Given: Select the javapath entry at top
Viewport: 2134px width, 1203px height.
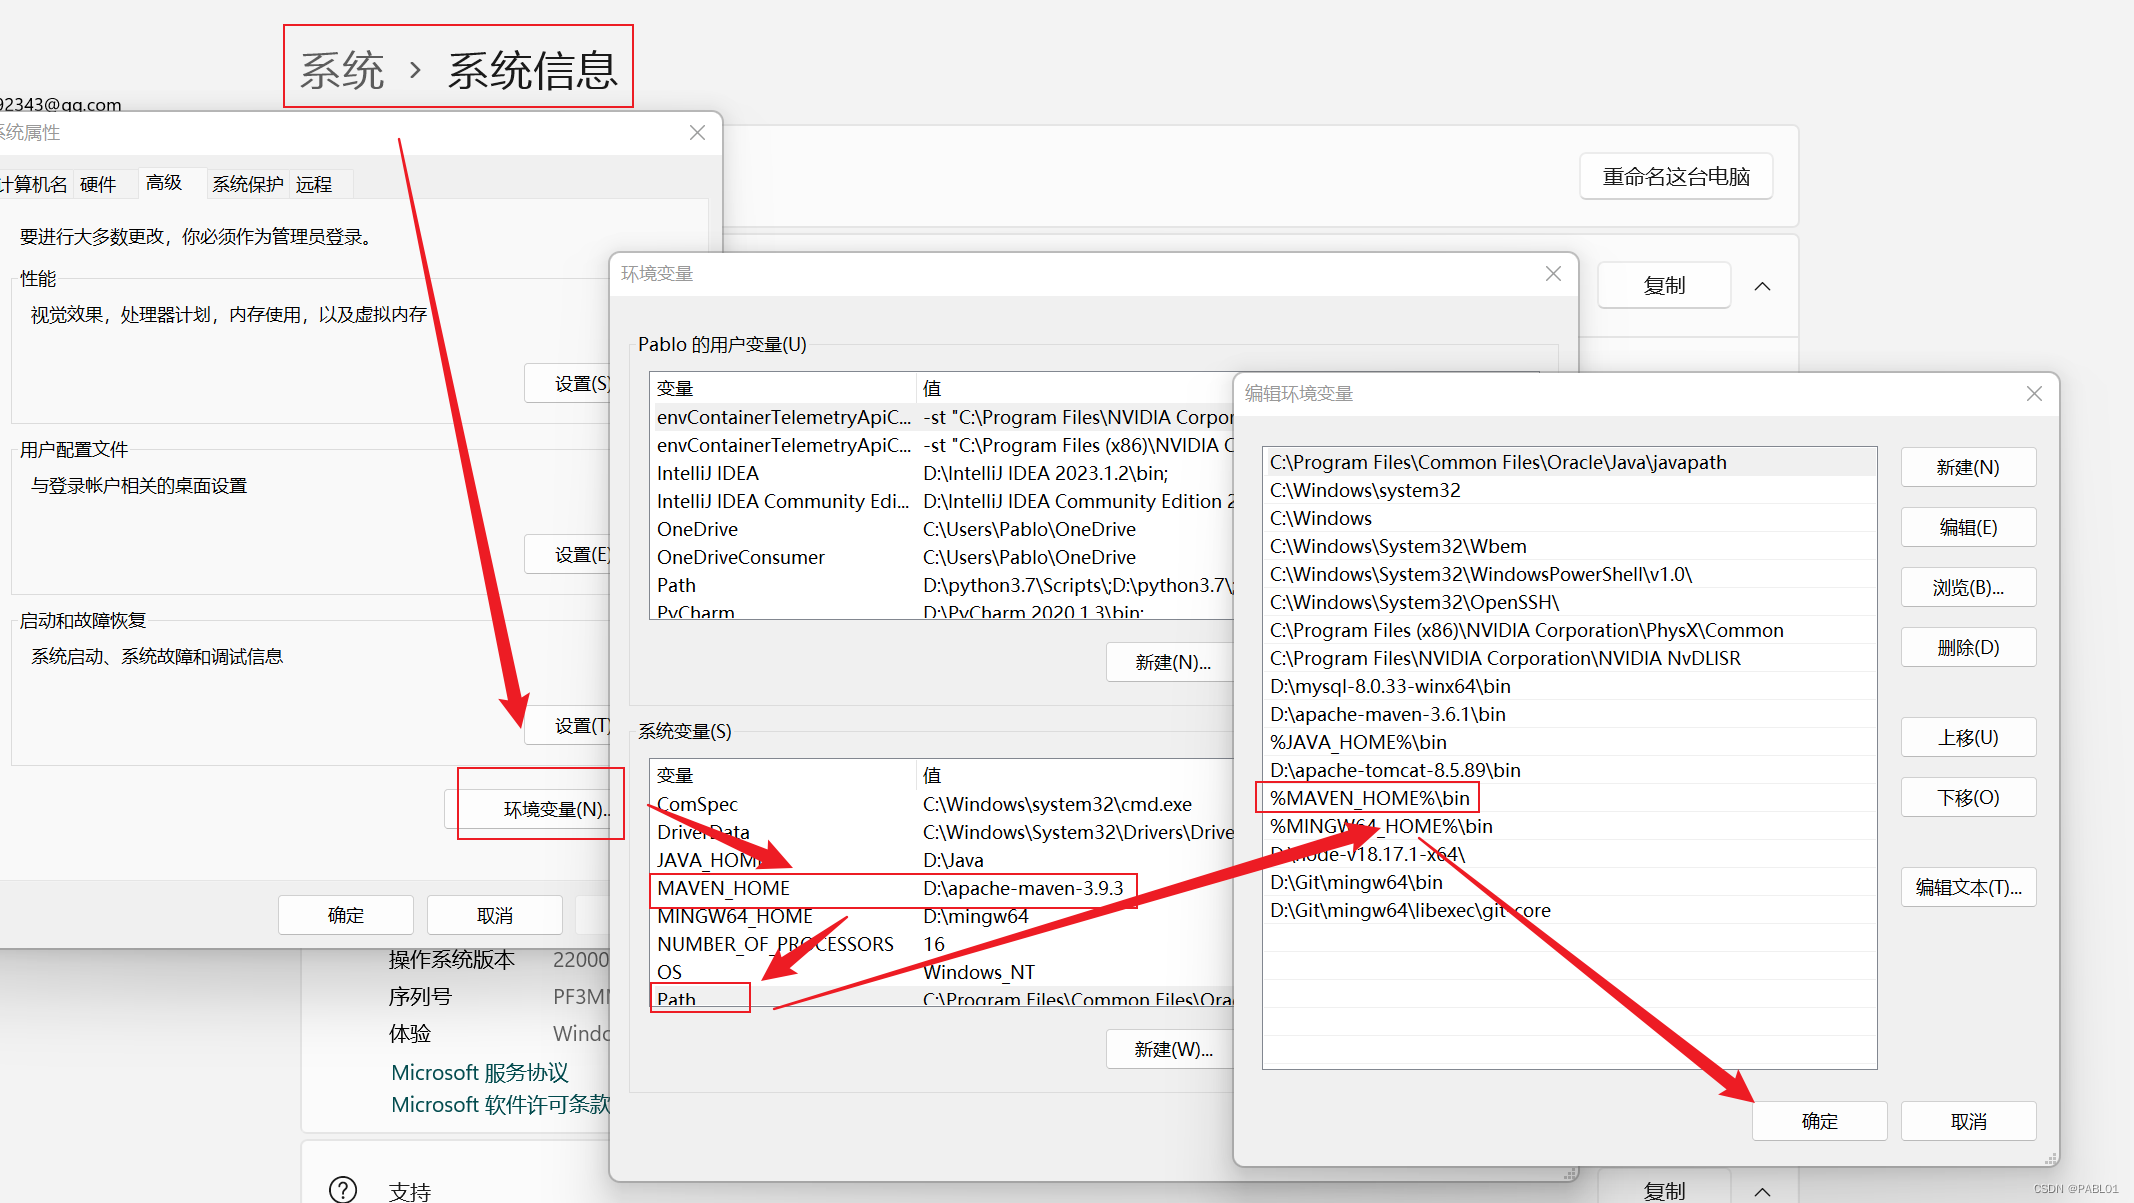Looking at the screenshot, I should pos(1569,462).
